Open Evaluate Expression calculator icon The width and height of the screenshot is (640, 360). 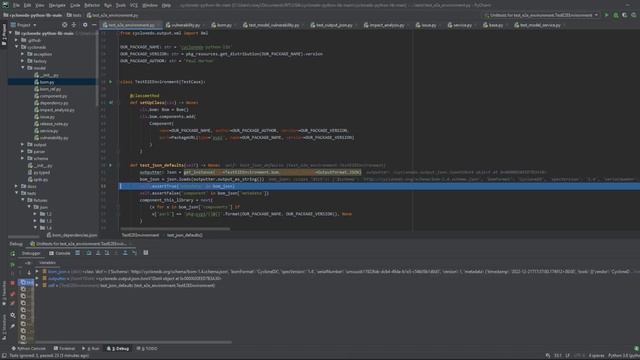tap(146, 253)
